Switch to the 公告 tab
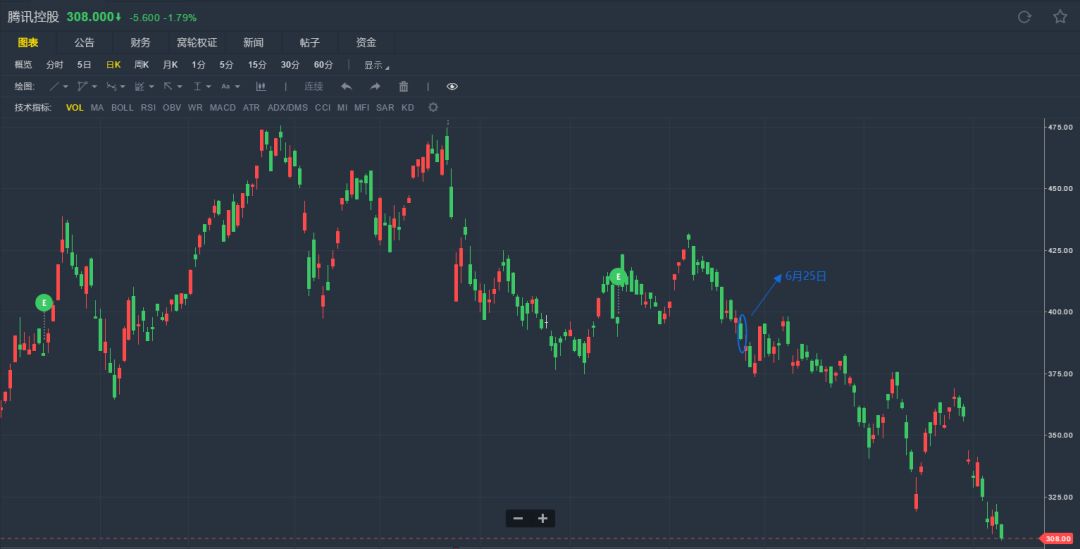Screen dimensions: 1080x549 tap(84, 42)
